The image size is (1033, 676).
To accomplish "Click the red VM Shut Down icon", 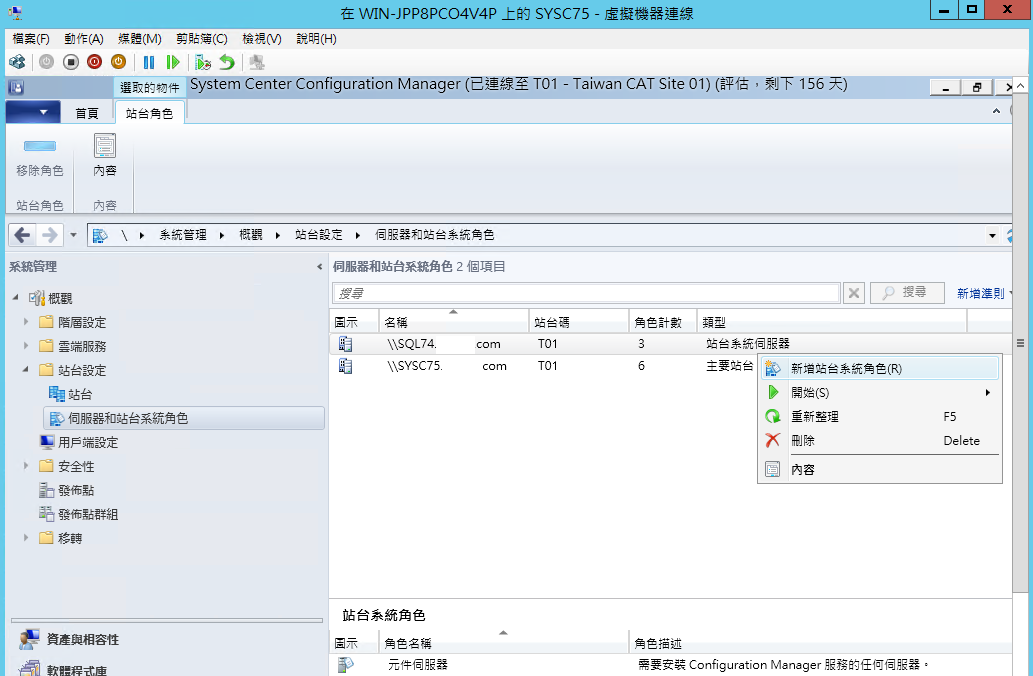I will tap(94, 62).
